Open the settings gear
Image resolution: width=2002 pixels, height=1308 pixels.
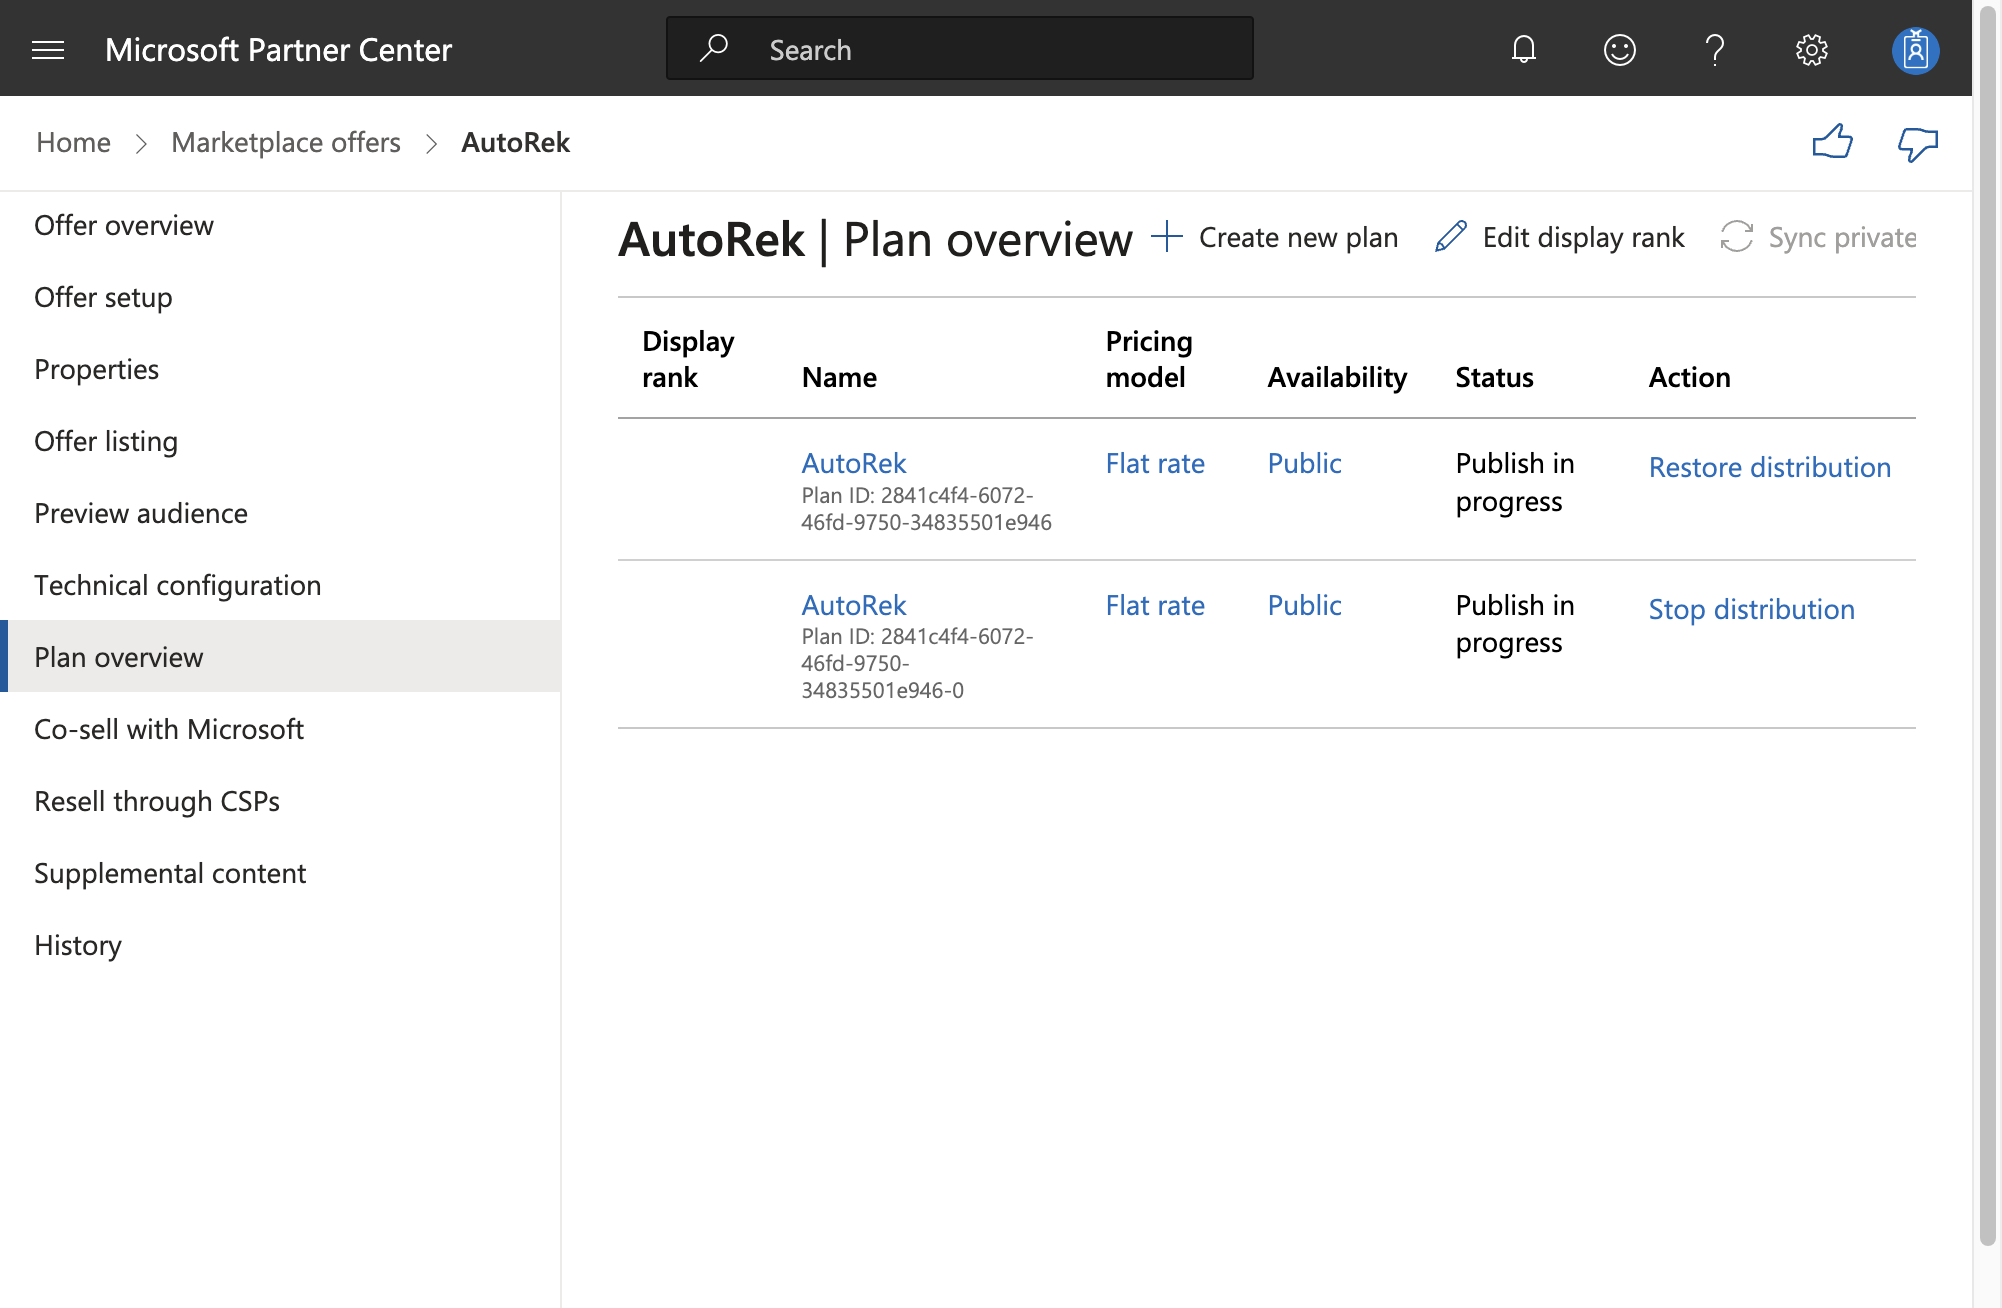(x=1811, y=49)
